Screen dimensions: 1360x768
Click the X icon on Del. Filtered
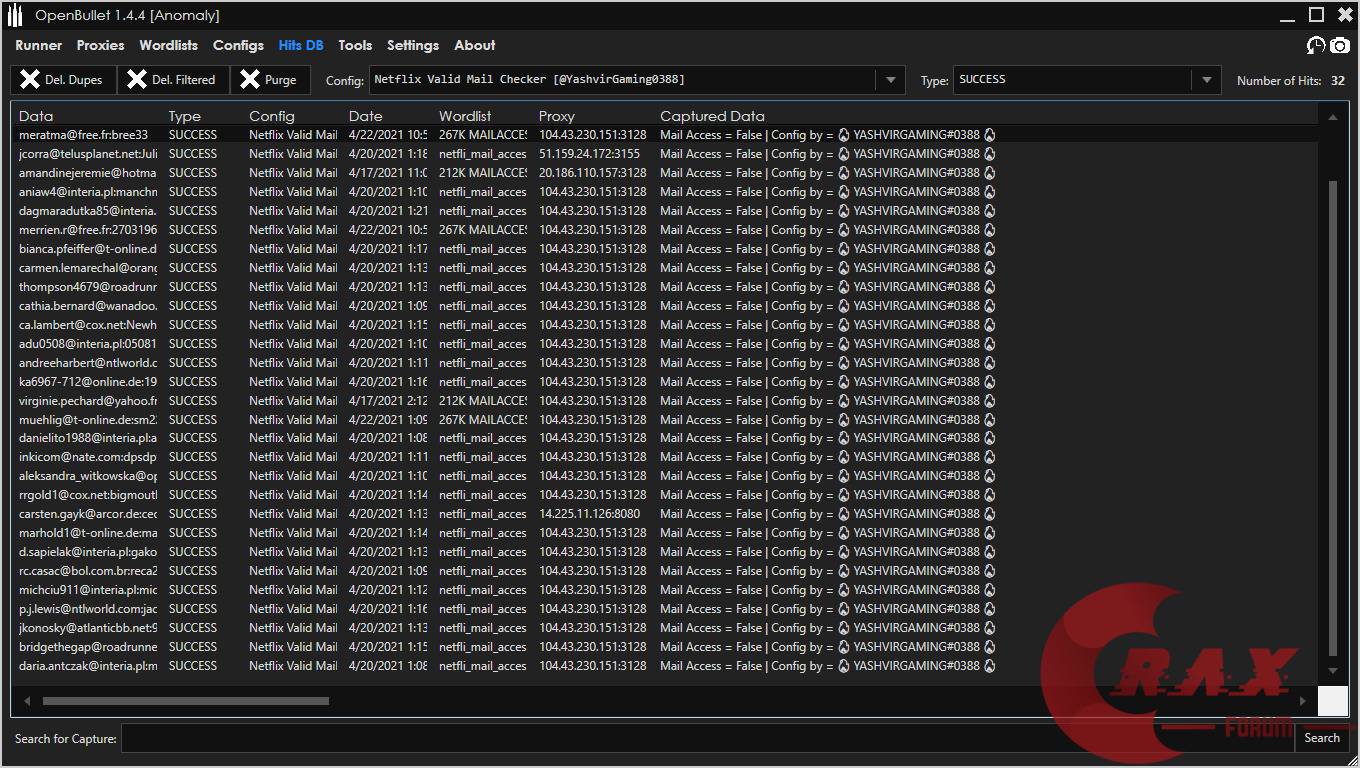pos(137,80)
